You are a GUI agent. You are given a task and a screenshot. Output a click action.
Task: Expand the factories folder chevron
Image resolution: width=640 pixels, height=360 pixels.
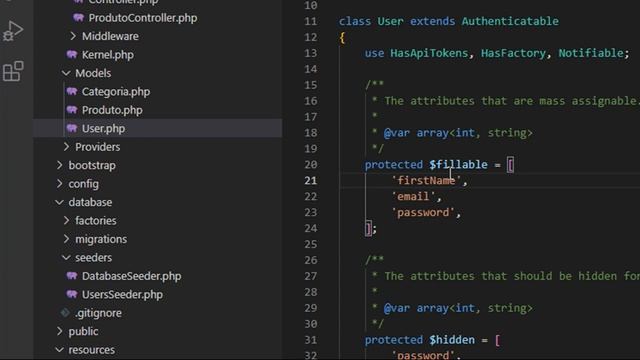pyautogui.click(x=66, y=220)
